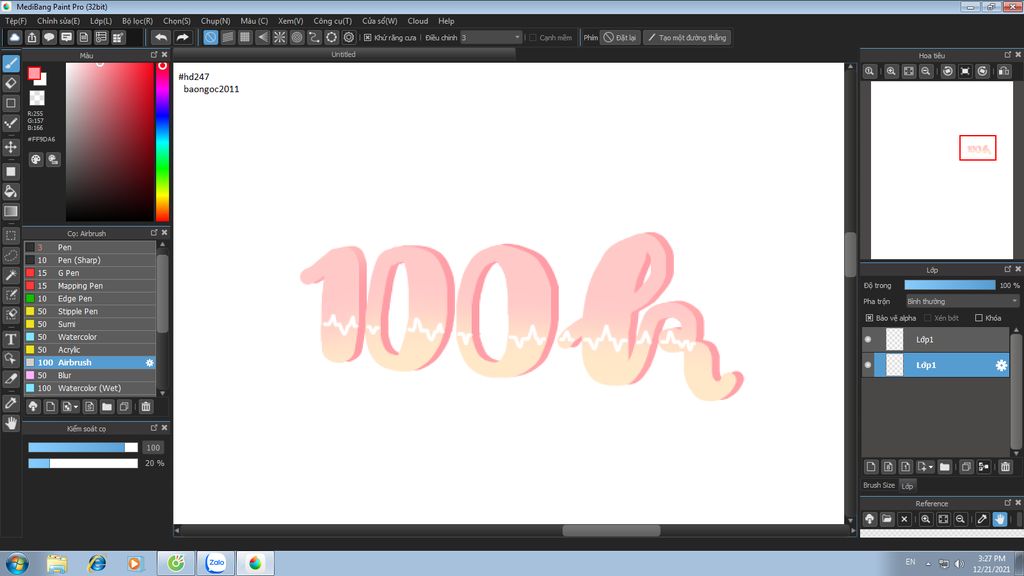Select the Text tool
Screen dimensions: 1024x576
coord(11,339)
